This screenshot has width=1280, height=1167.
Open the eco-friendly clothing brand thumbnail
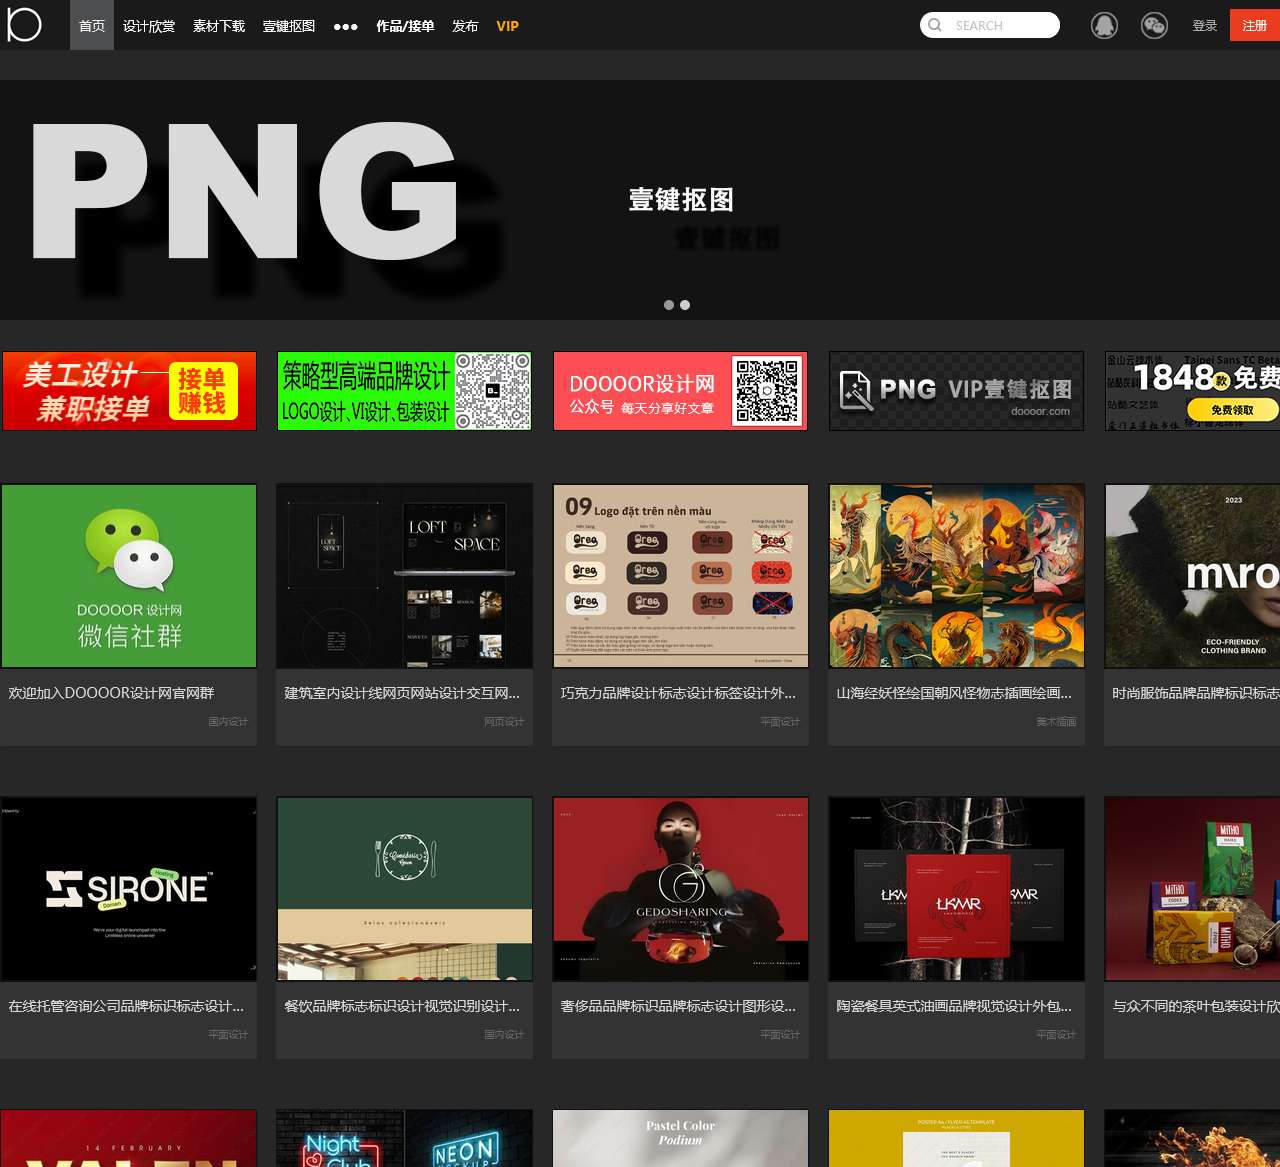(x=1192, y=576)
